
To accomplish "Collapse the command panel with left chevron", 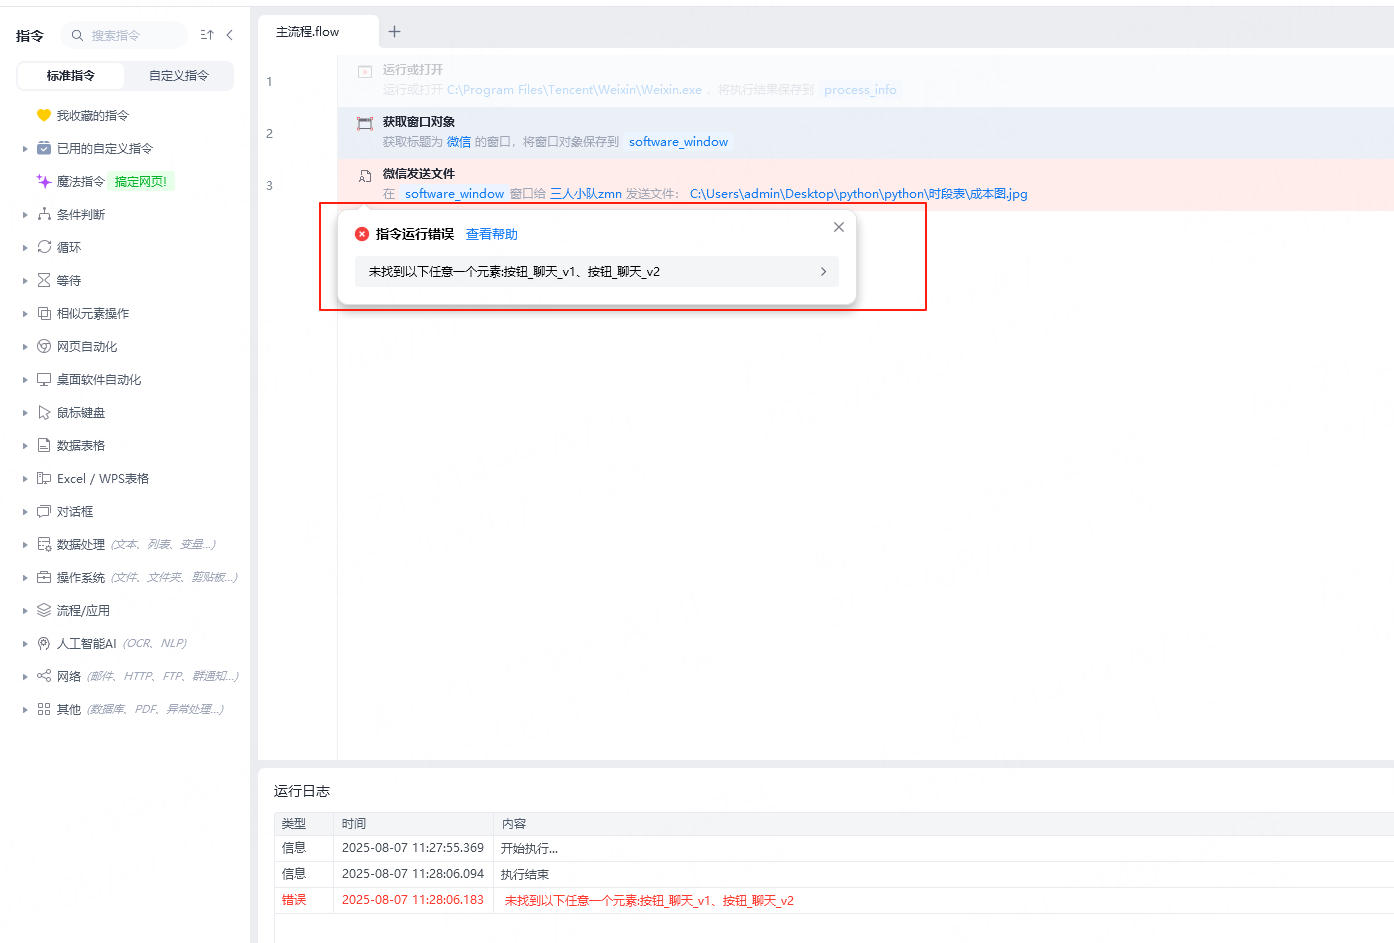I will (230, 35).
